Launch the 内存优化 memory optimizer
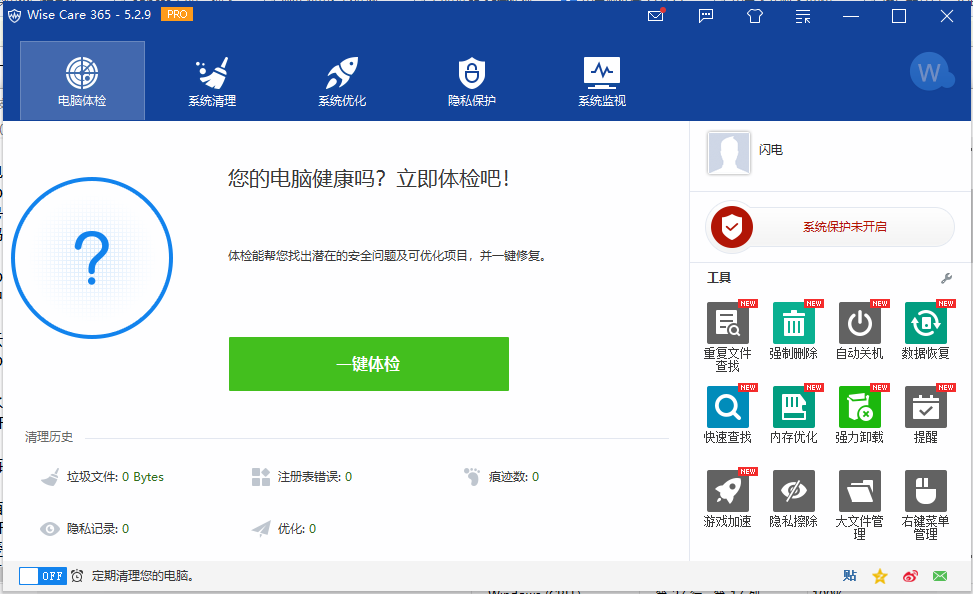The width and height of the screenshot is (973, 594). (793, 408)
